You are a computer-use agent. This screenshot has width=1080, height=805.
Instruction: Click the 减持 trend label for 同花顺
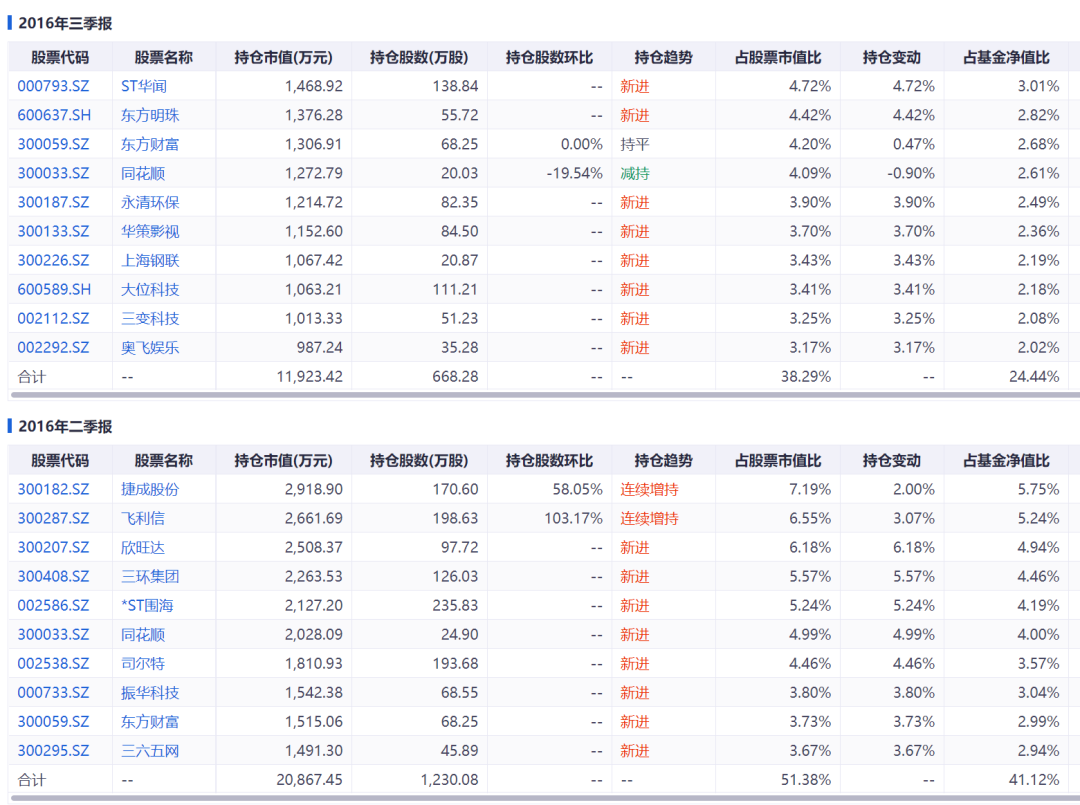635,173
